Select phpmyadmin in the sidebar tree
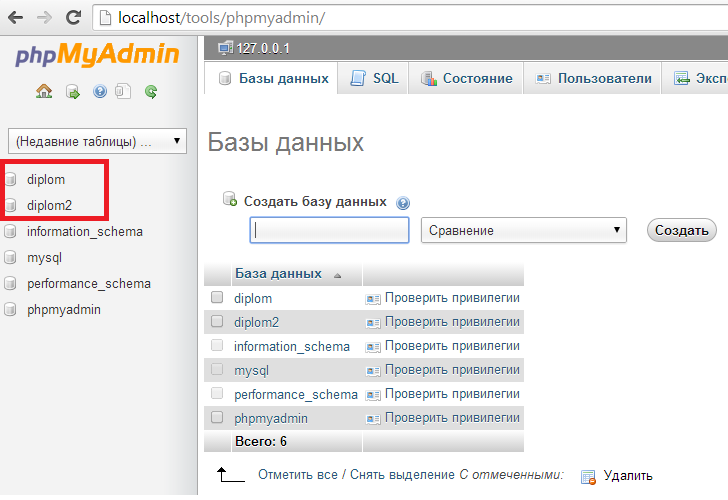This screenshot has height=500, width=728. pyautogui.click(x=64, y=310)
